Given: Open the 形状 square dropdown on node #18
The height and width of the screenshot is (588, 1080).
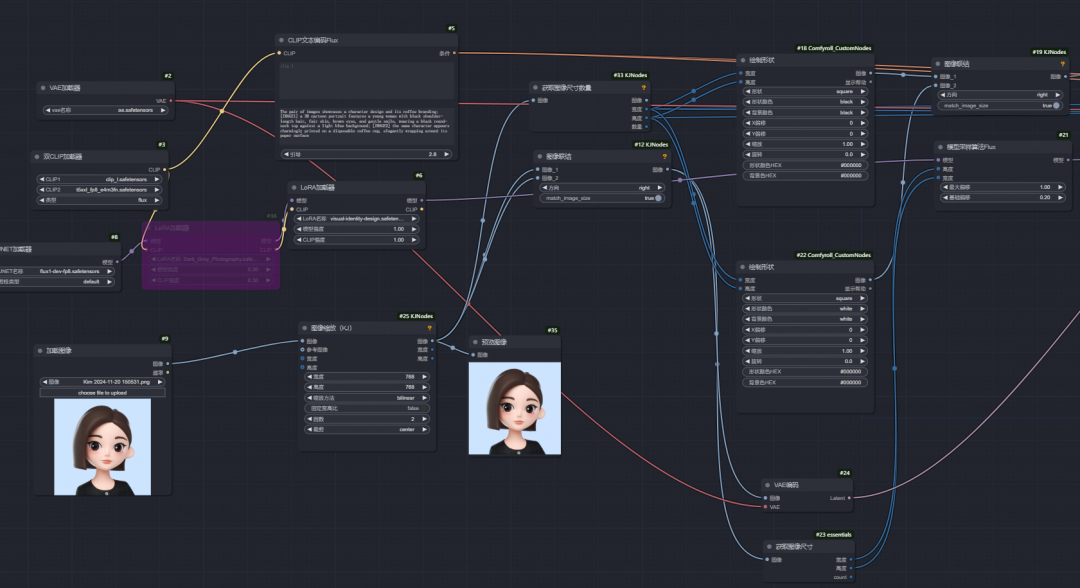Looking at the screenshot, I should (805, 92).
